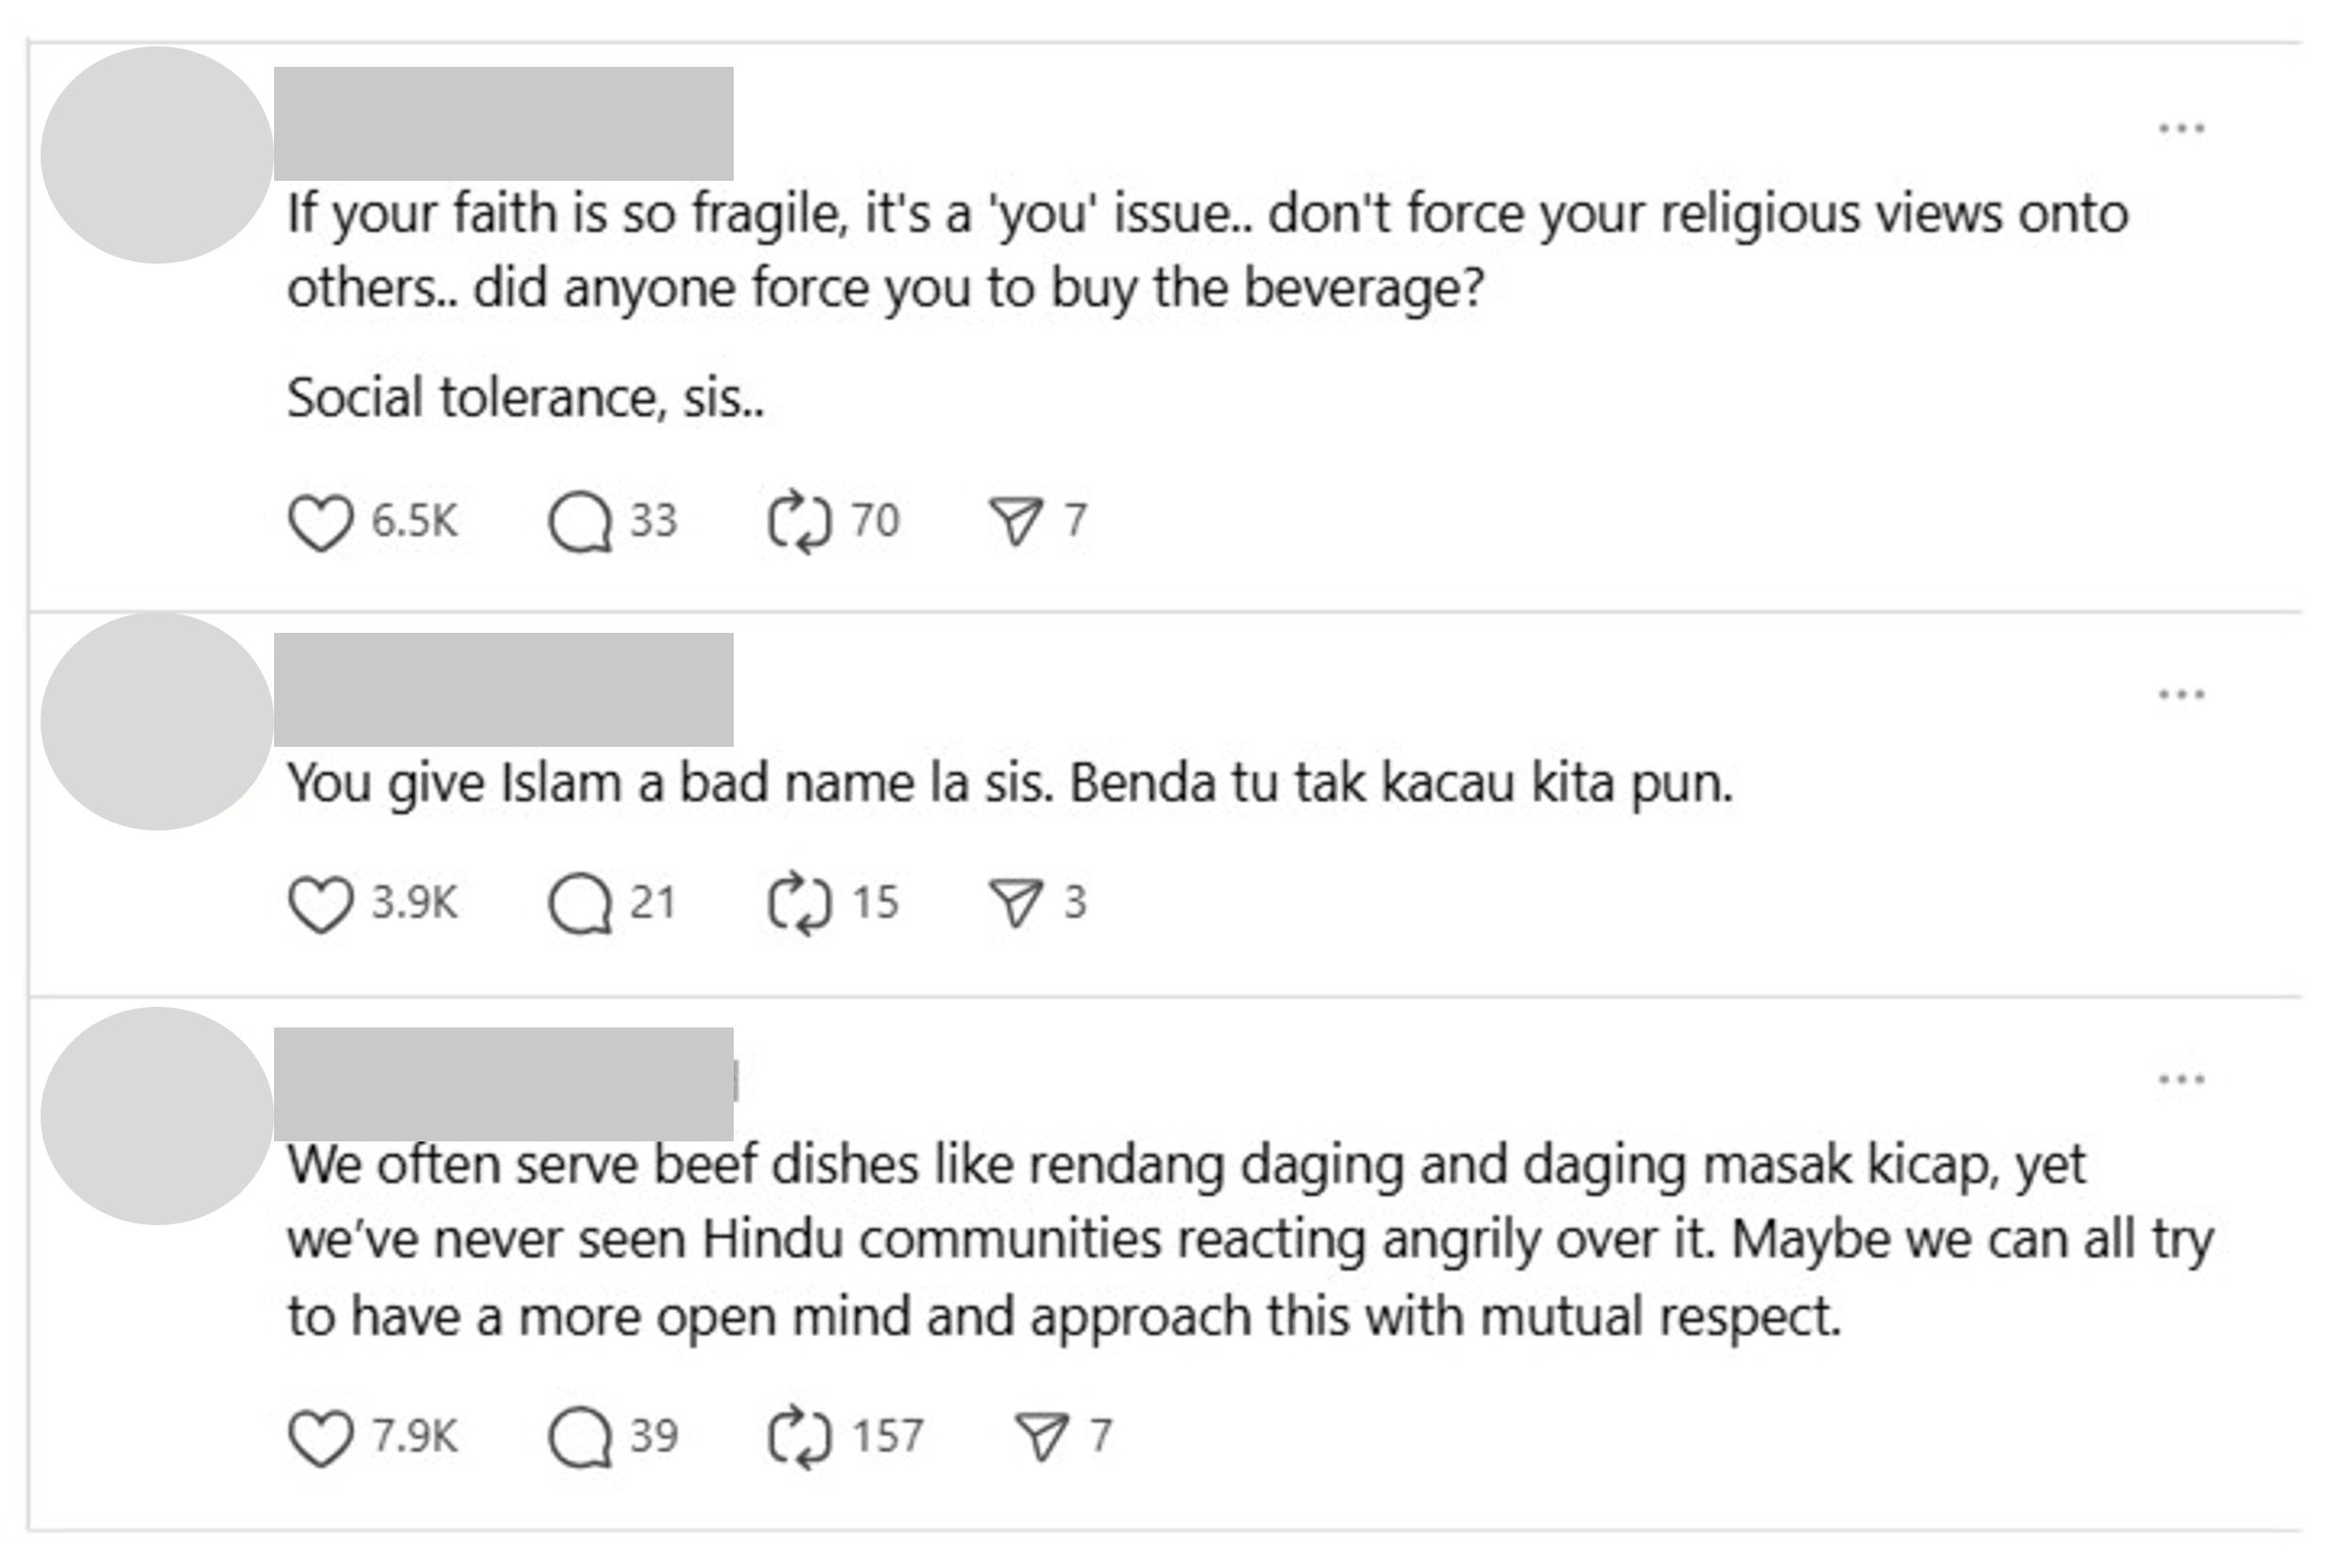Open more options for the first post

[x=2181, y=128]
